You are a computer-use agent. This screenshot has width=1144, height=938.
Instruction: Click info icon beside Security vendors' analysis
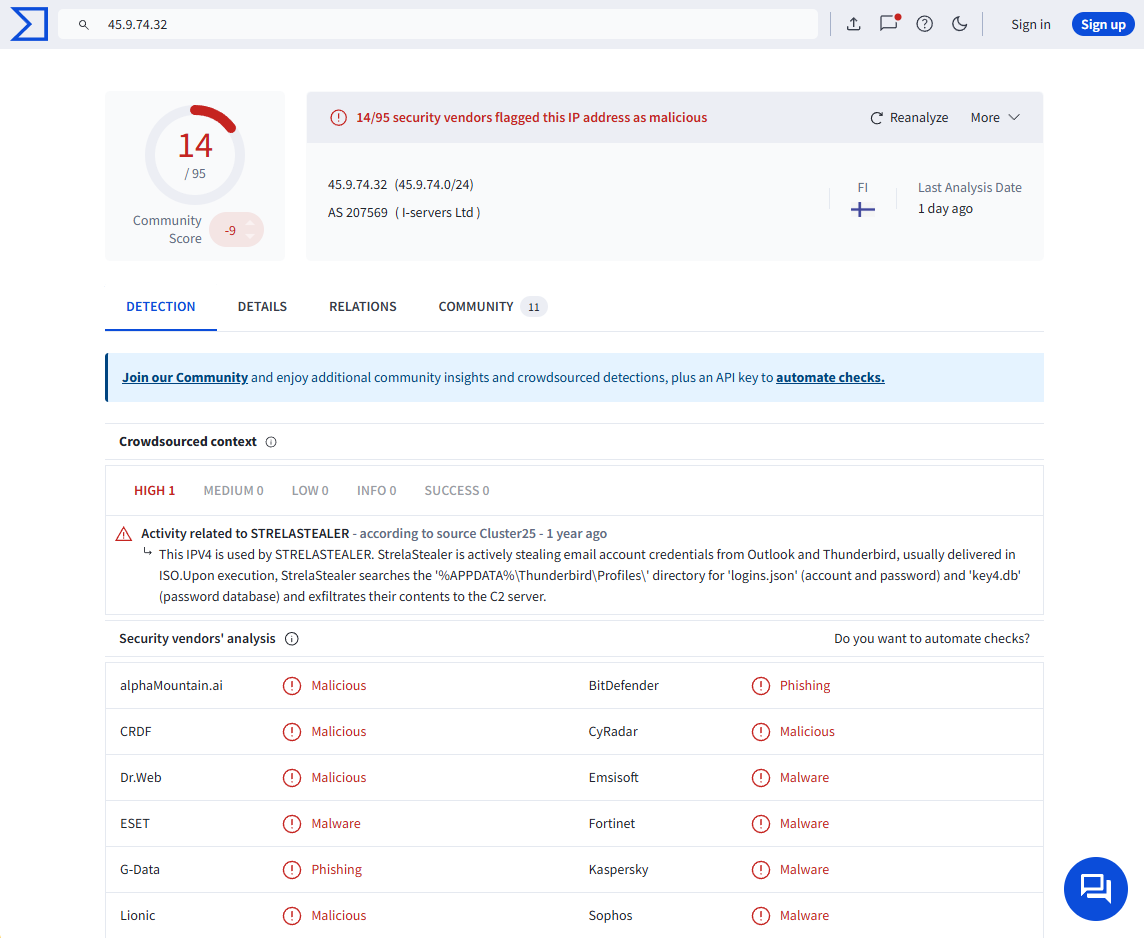click(292, 639)
